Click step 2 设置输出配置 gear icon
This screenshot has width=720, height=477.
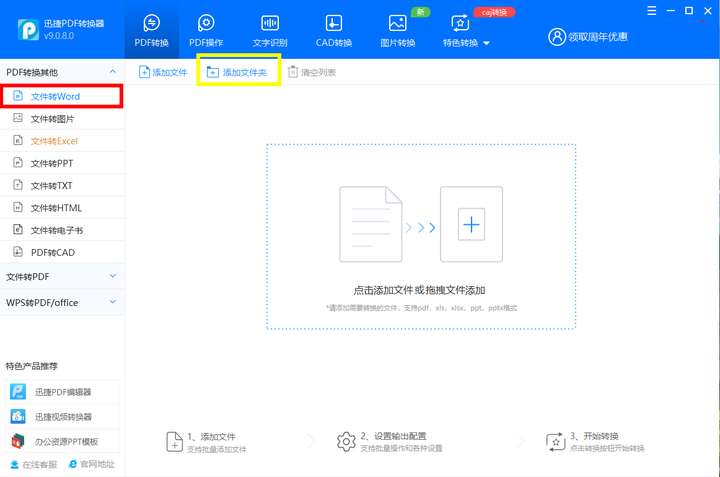346,442
